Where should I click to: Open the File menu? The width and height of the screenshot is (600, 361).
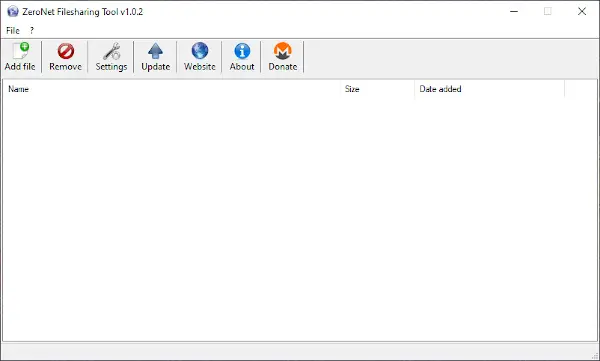(x=13, y=30)
